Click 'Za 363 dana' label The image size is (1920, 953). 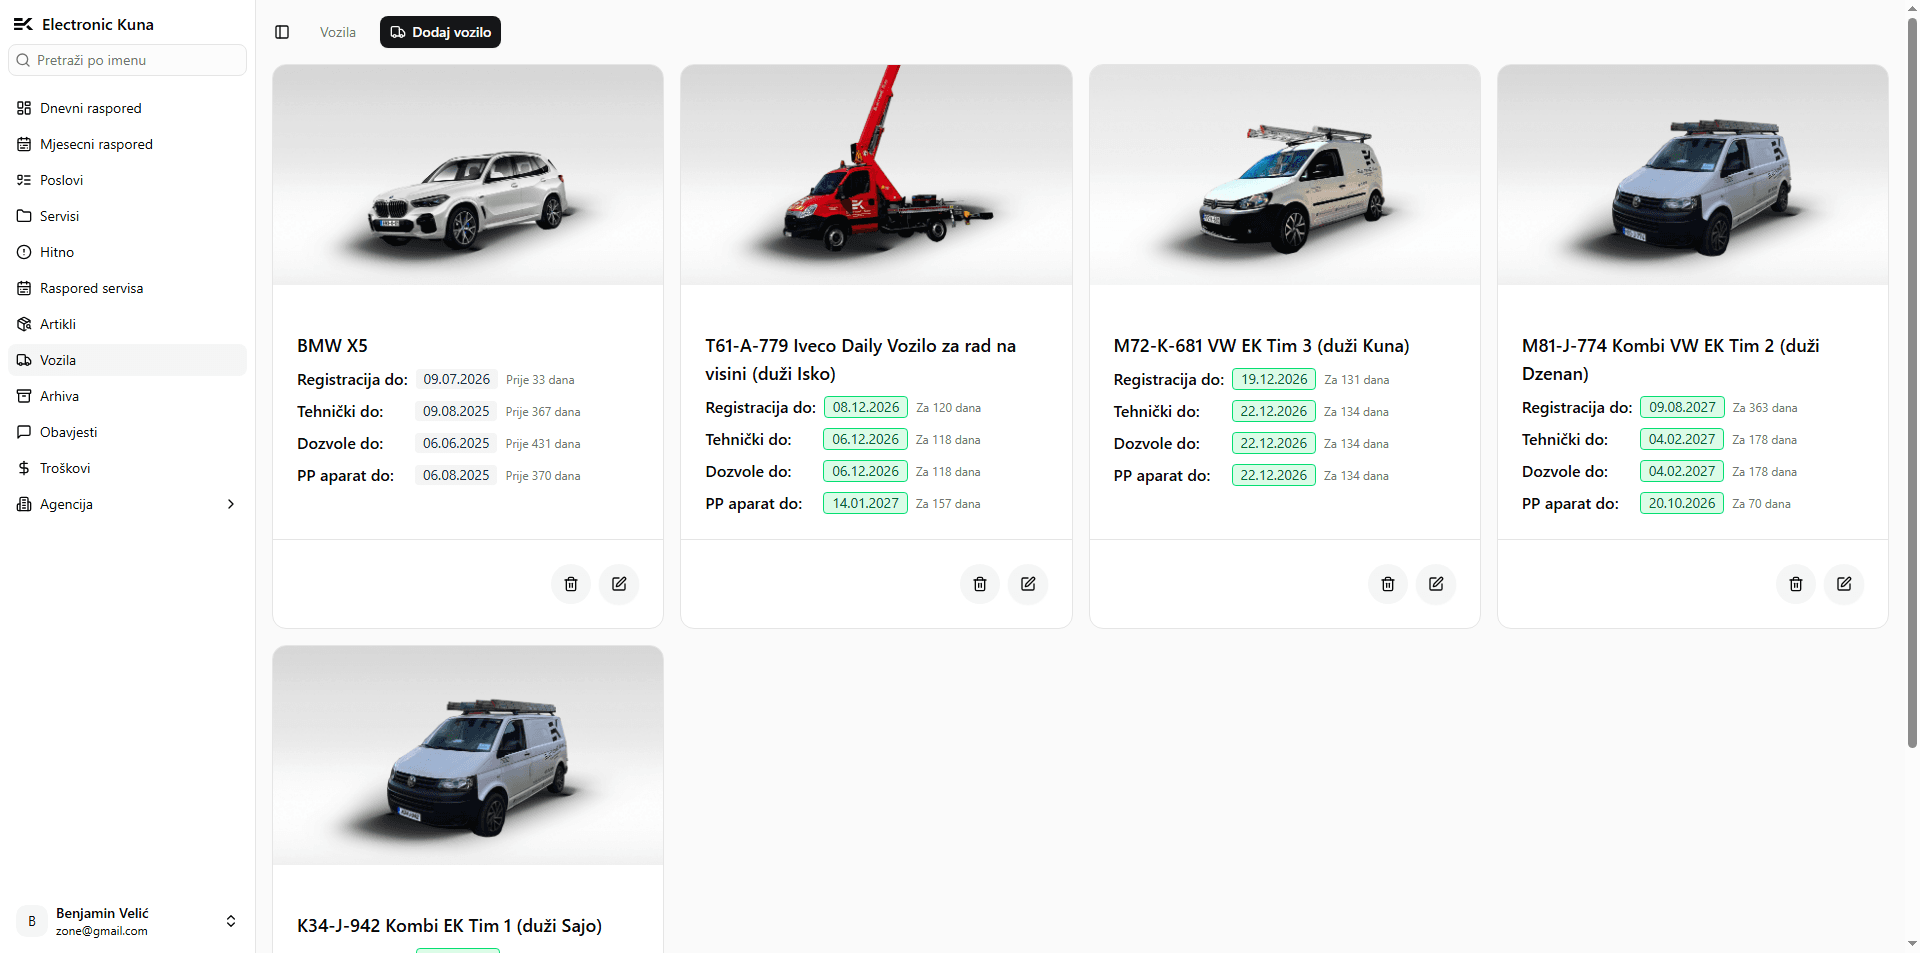click(x=1765, y=408)
